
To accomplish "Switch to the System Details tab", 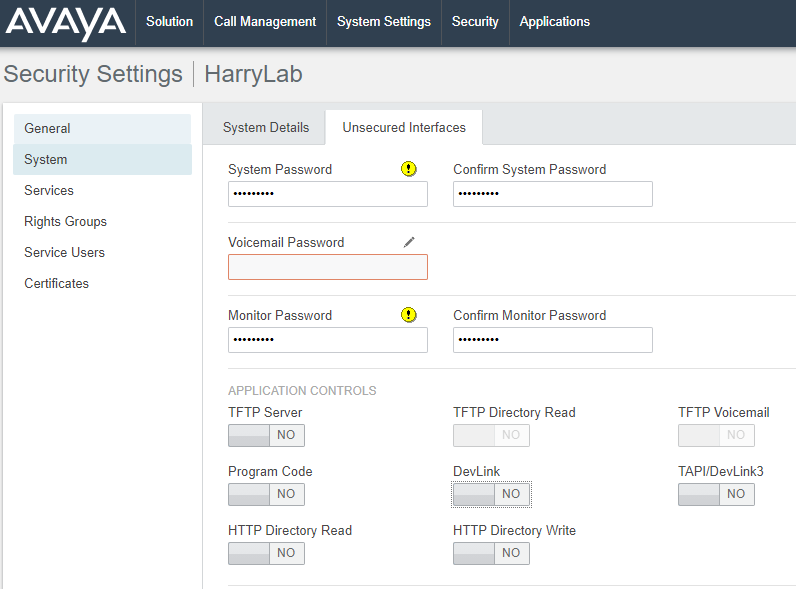I will [266, 127].
